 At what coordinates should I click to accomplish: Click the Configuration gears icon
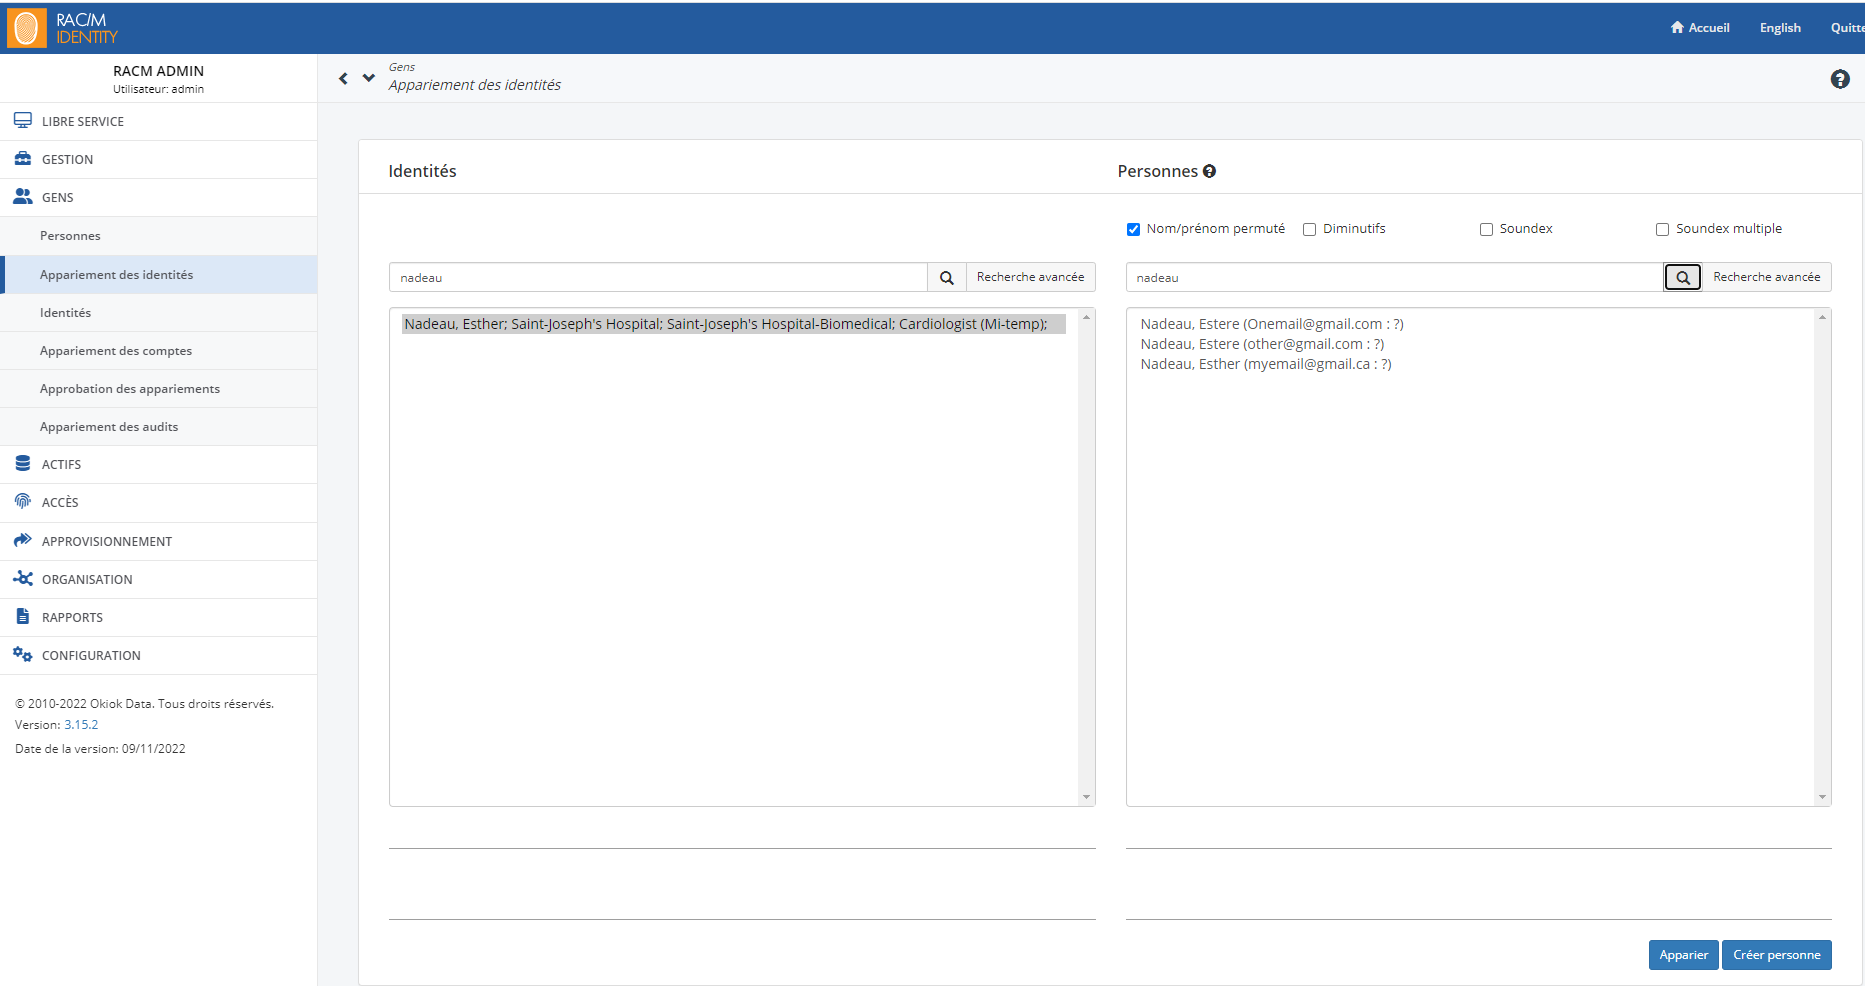[x=23, y=655]
